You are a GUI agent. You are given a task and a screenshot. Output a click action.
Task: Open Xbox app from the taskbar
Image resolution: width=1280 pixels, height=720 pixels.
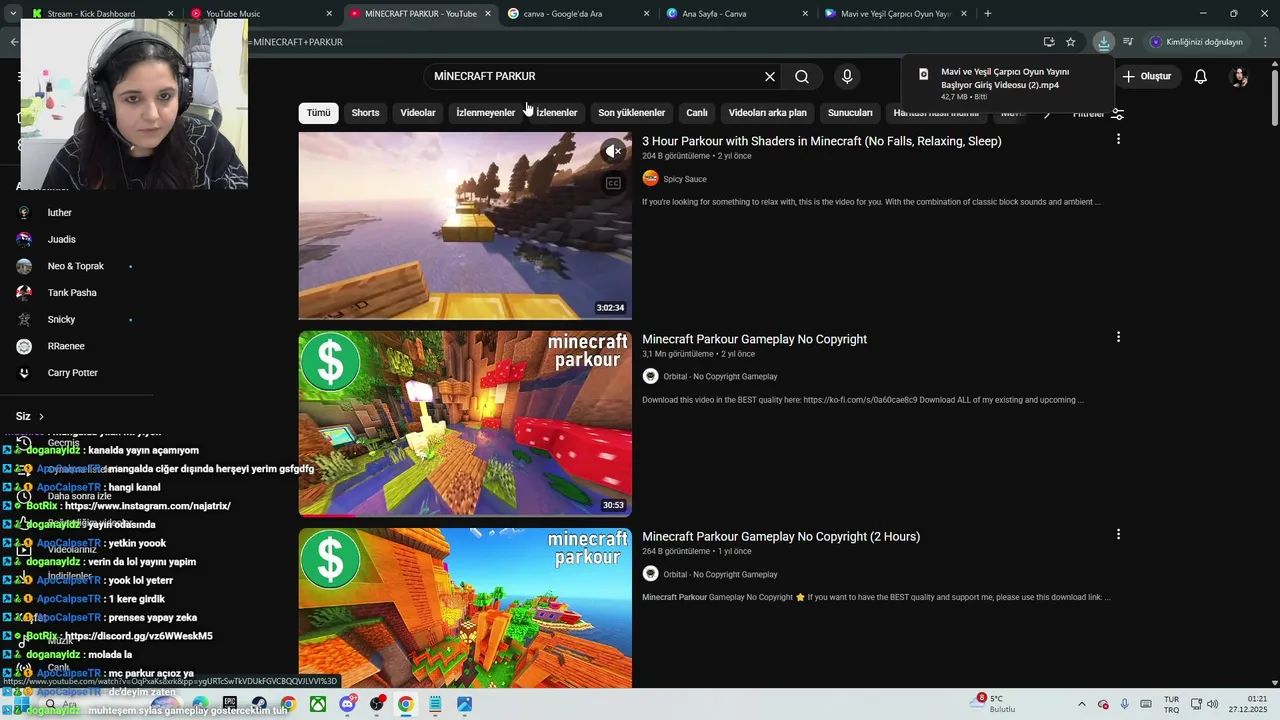pyautogui.click(x=317, y=704)
